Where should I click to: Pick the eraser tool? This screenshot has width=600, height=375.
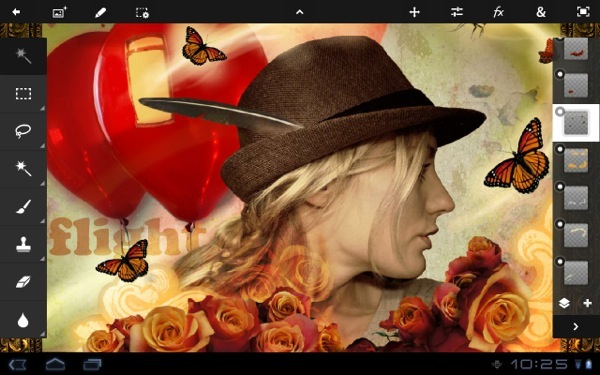click(23, 282)
